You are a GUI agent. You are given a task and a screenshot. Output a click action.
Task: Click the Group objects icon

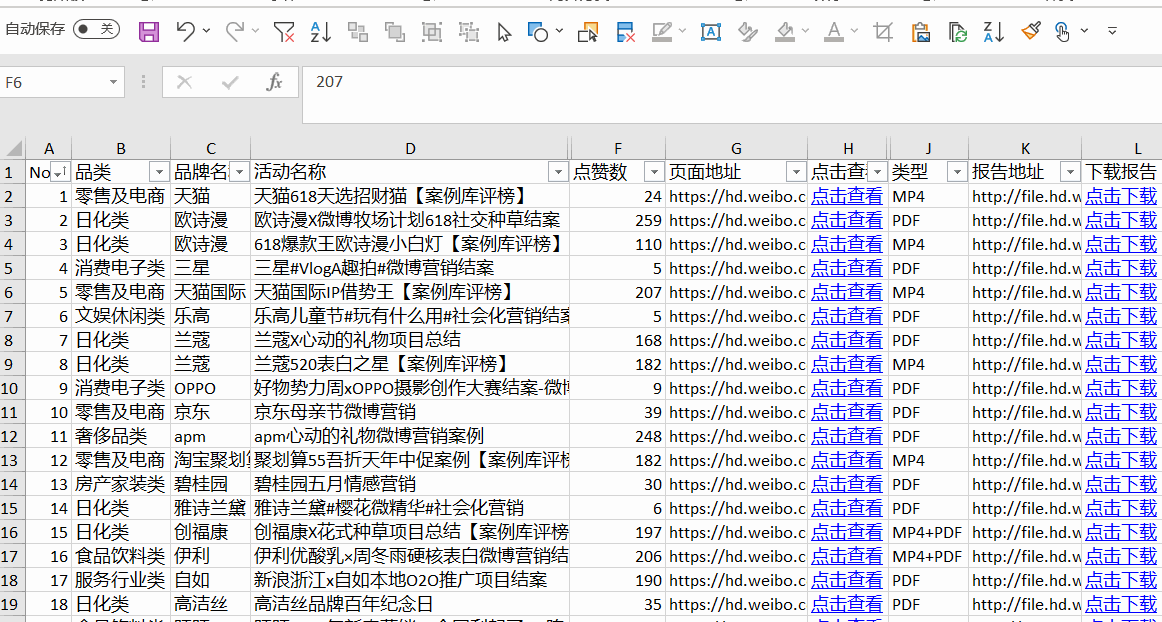[431, 31]
